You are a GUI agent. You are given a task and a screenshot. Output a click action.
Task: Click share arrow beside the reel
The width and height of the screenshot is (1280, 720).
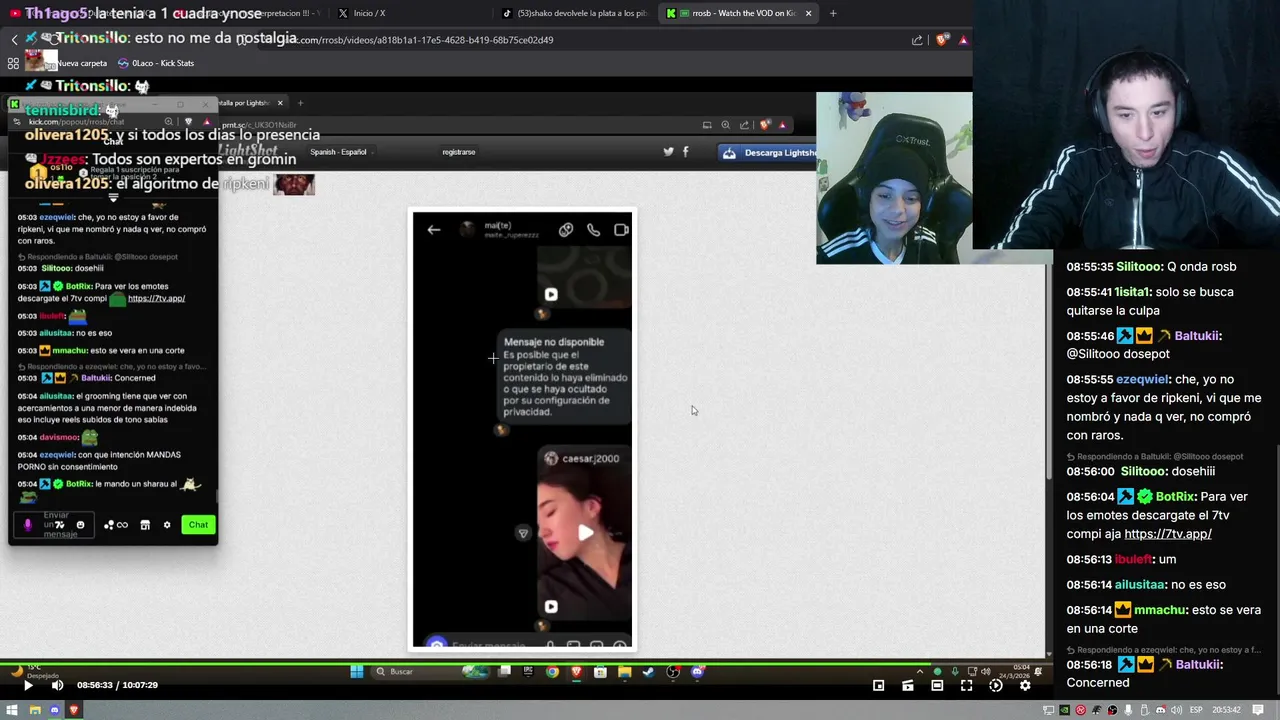[522, 534]
